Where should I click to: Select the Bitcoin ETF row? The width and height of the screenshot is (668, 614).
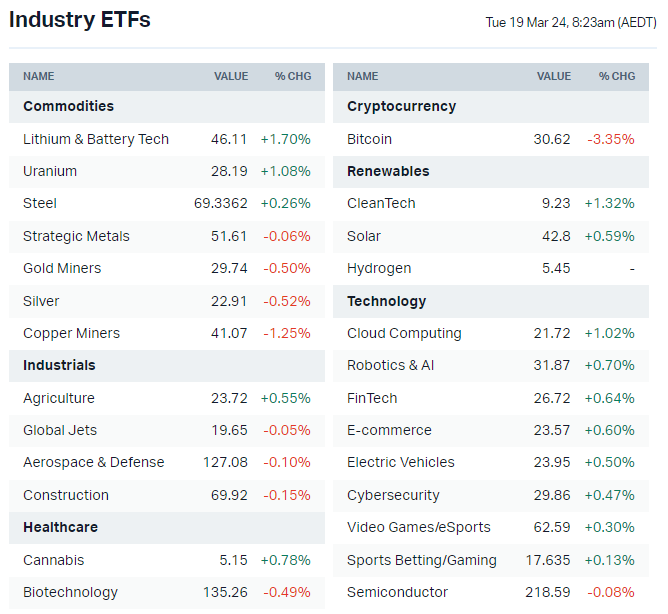pyautogui.click(x=369, y=139)
